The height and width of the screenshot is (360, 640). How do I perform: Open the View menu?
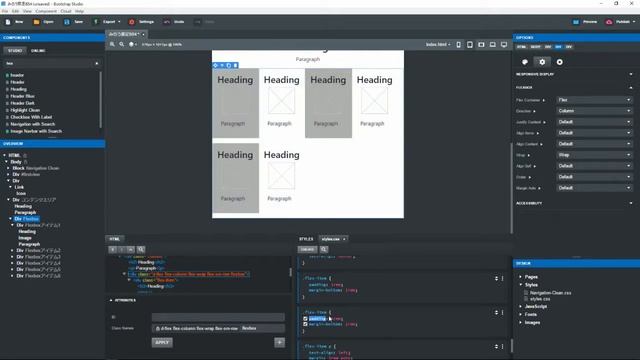(27, 11)
